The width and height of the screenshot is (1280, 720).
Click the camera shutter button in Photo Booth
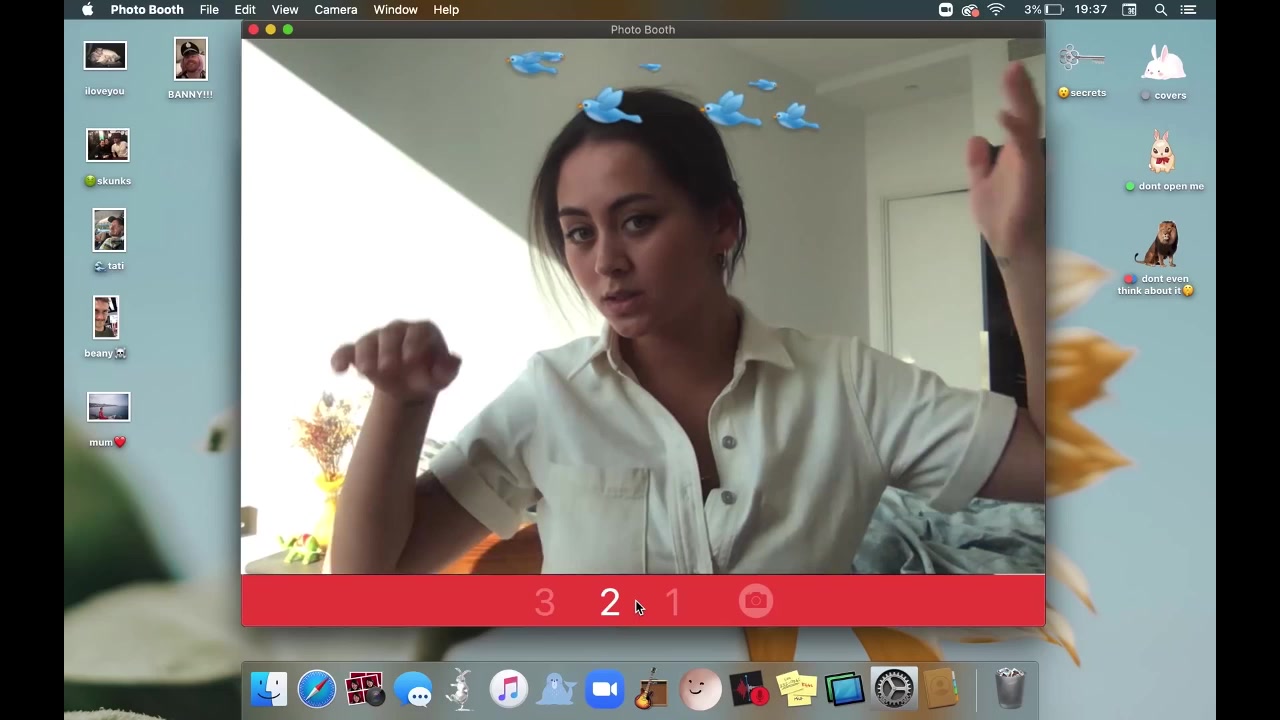pyautogui.click(x=756, y=600)
